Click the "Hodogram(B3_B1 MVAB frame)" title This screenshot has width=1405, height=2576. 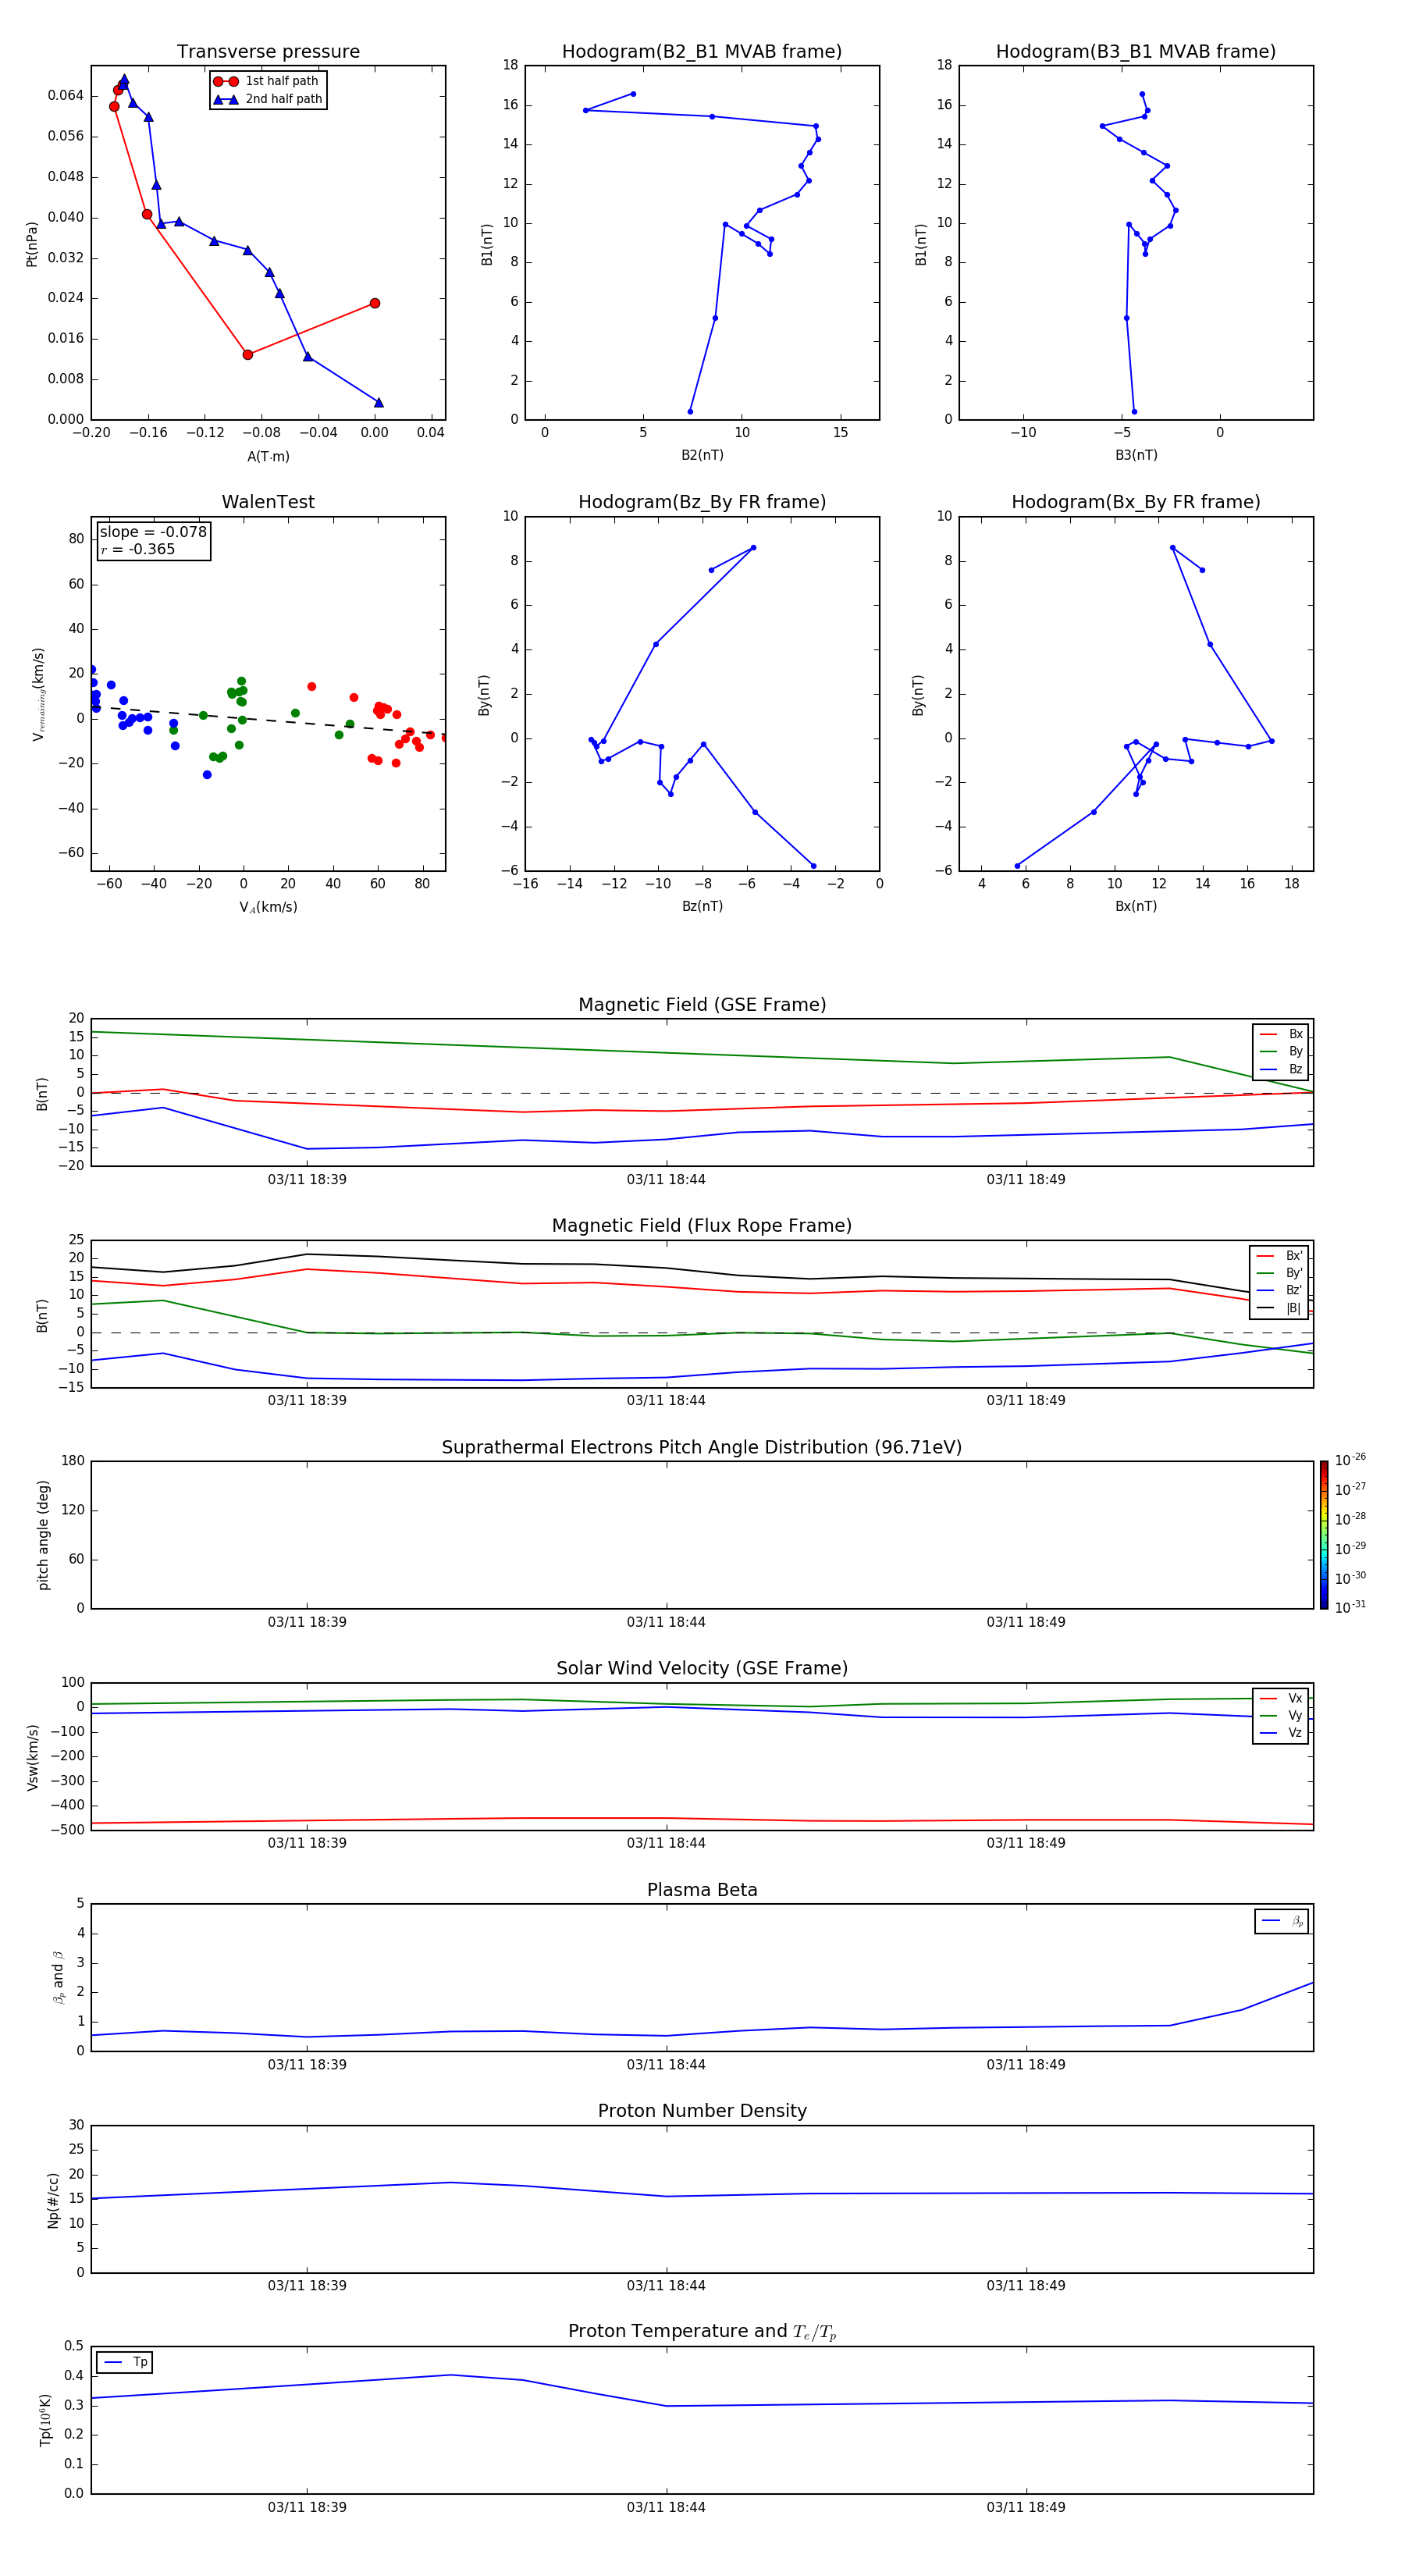click(1136, 52)
